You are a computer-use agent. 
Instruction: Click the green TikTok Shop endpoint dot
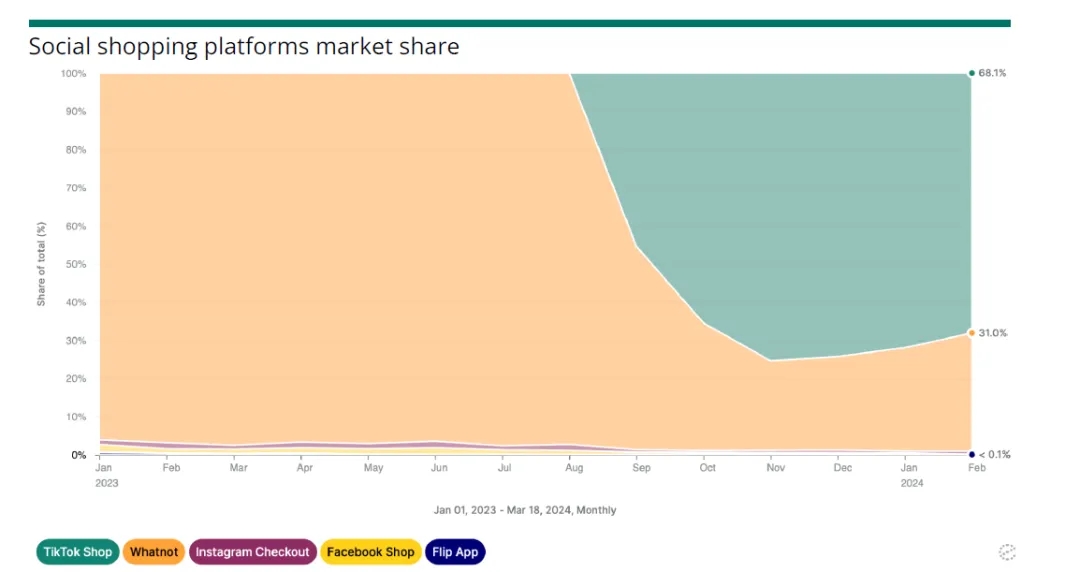[x=971, y=73]
